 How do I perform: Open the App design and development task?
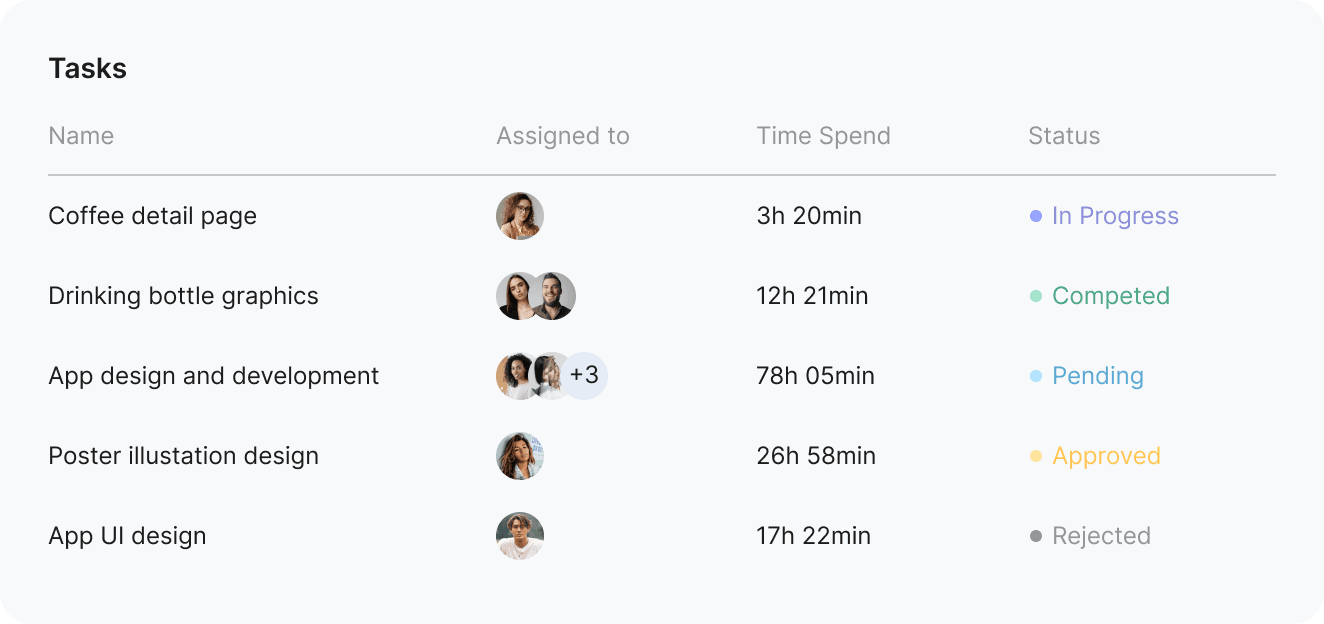coord(214,376)
